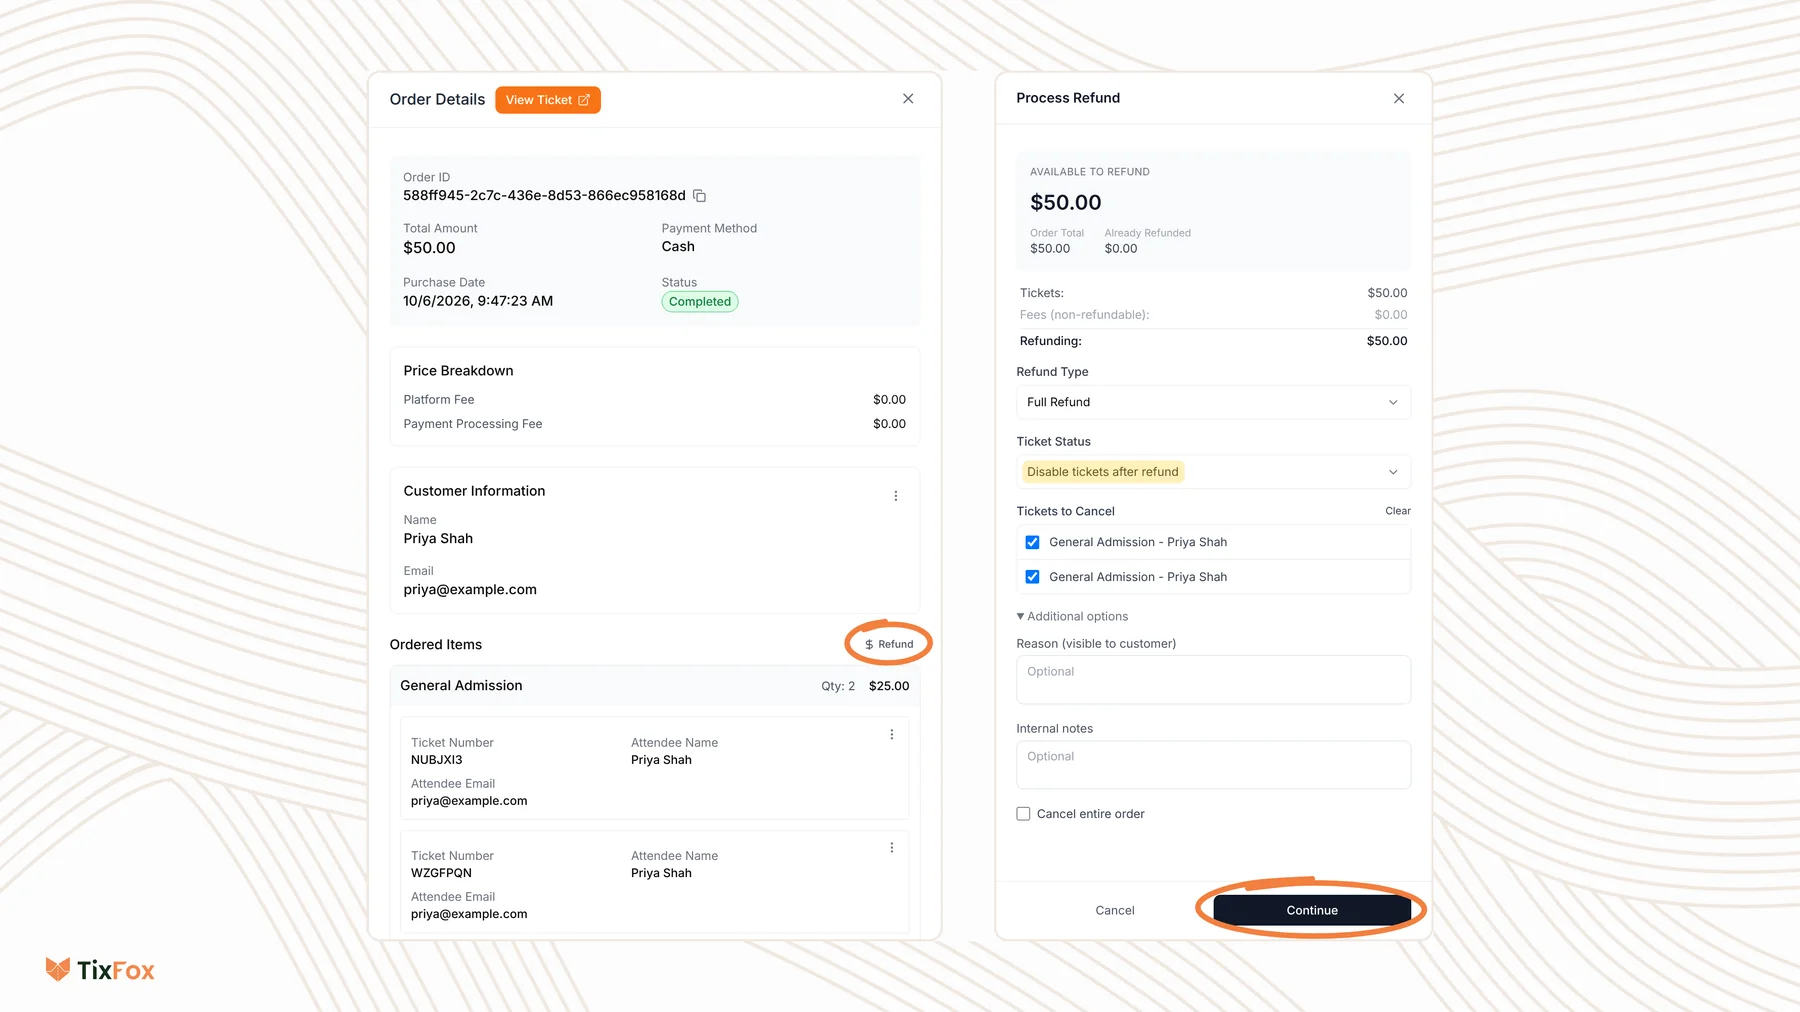
Task: Open the Ticket Status dropdown
Action: pos(1213,472)
